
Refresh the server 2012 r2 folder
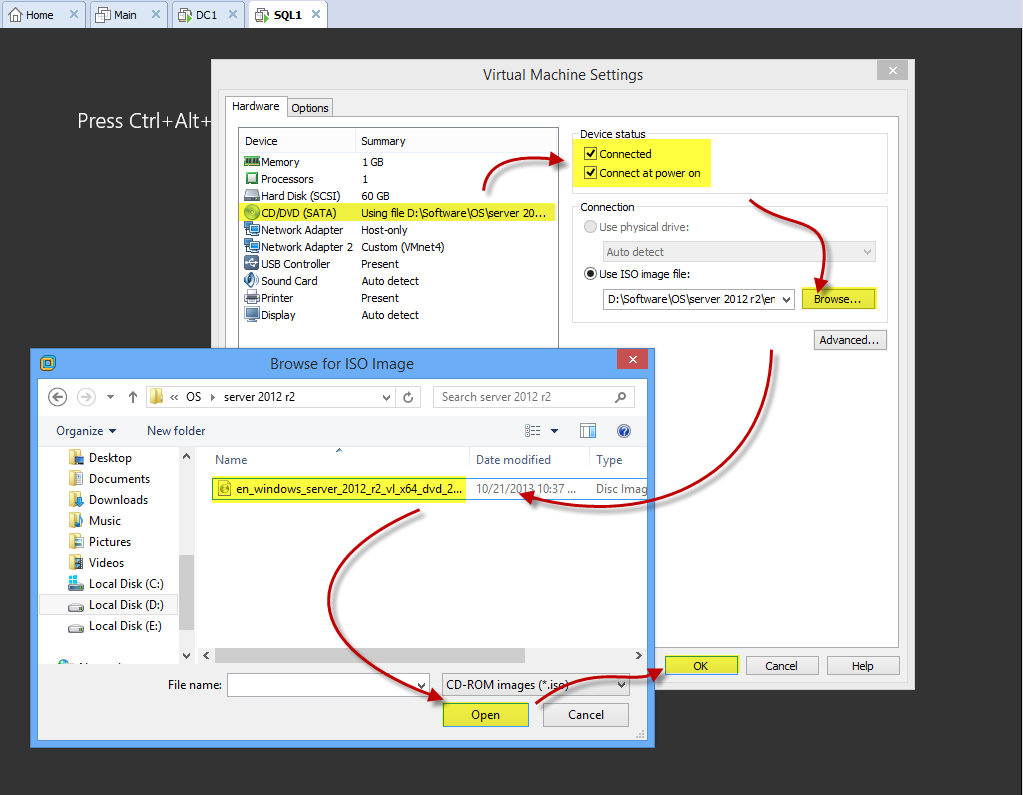point(408,397)
